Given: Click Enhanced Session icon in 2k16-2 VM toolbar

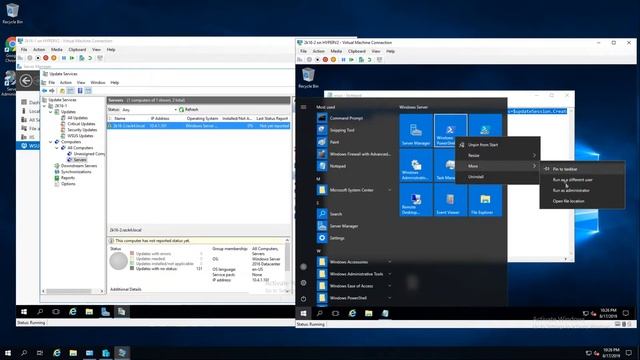Looking at the screenshot, I should (380, 60).
